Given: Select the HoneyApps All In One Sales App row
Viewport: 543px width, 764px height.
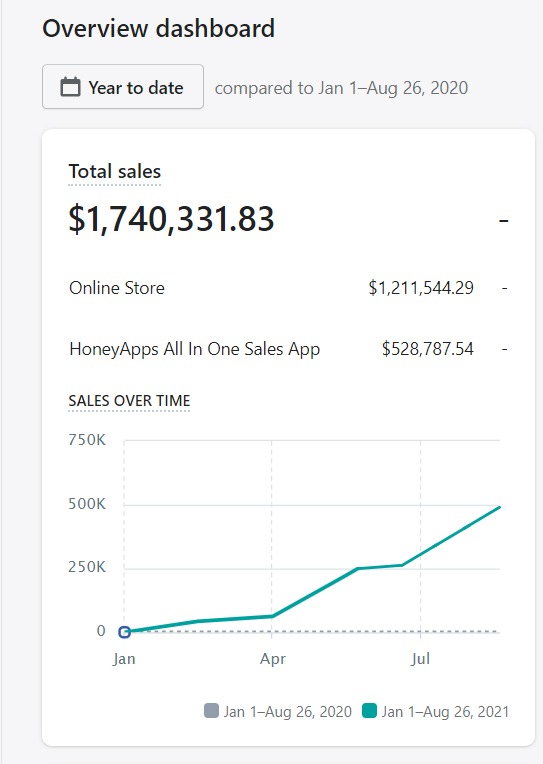Looking at the screenshot, I should 289,349.
